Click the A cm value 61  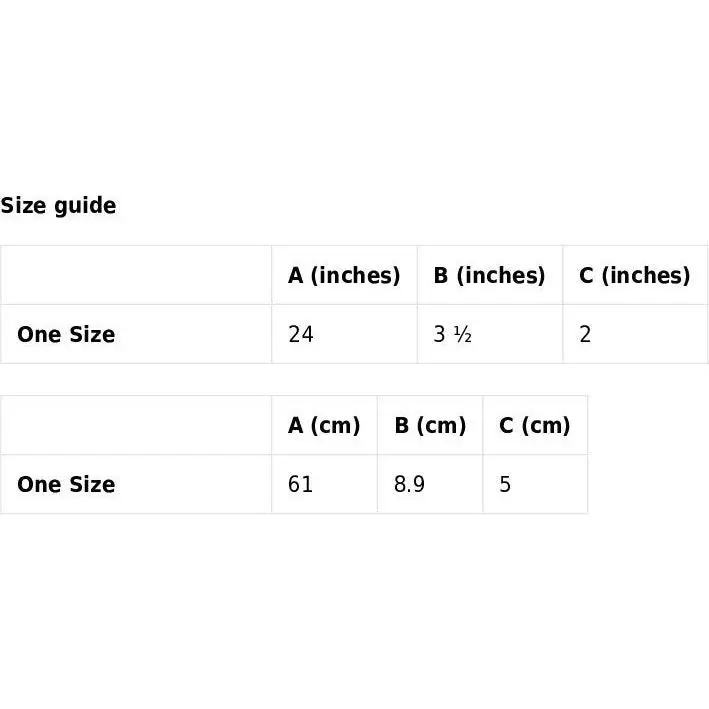point(300,484)
